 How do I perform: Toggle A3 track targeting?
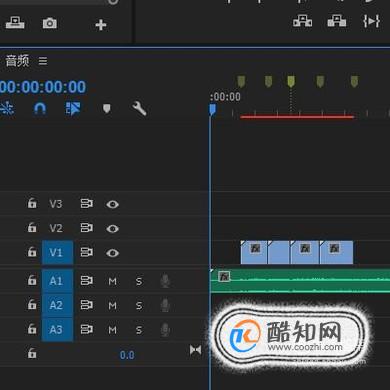click(x=57, y=330)
